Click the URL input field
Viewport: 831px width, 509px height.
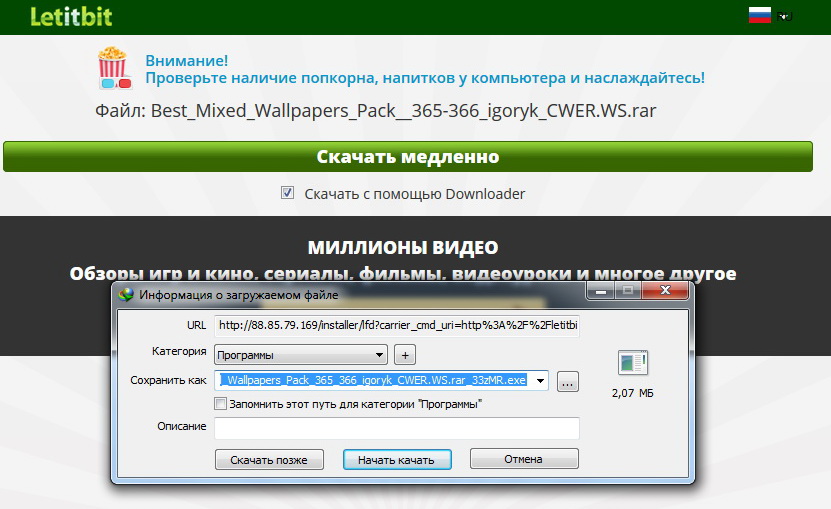click(x=397, y=326)
